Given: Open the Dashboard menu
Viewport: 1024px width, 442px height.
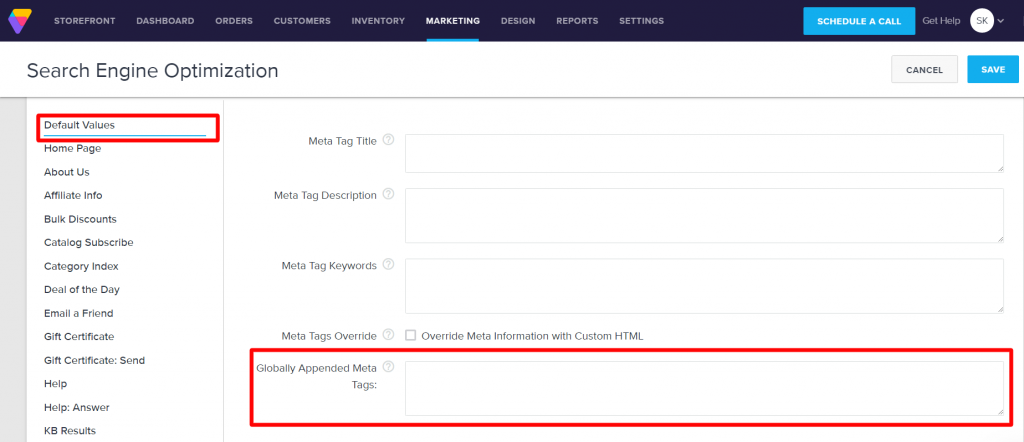Looking at the screenshot, I should pos(165,21).
